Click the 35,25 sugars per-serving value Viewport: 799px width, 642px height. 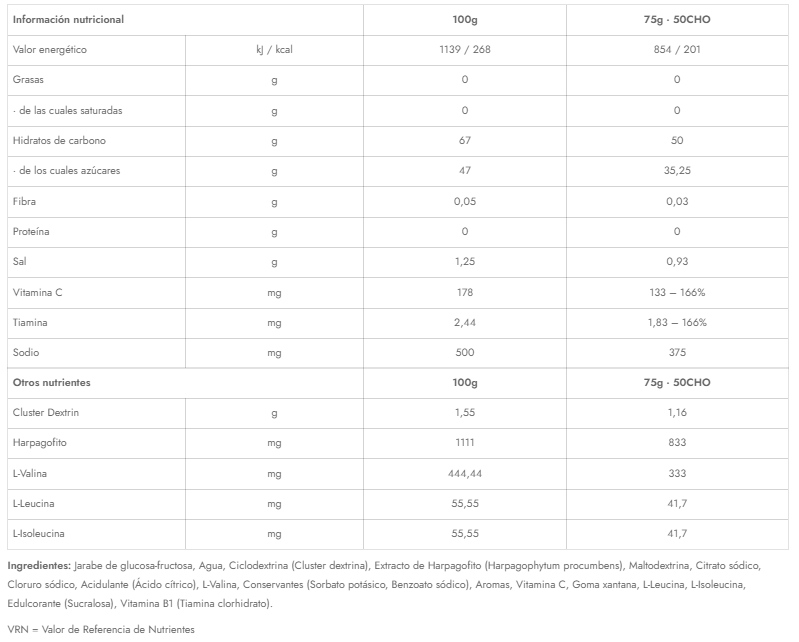[677, 171]
